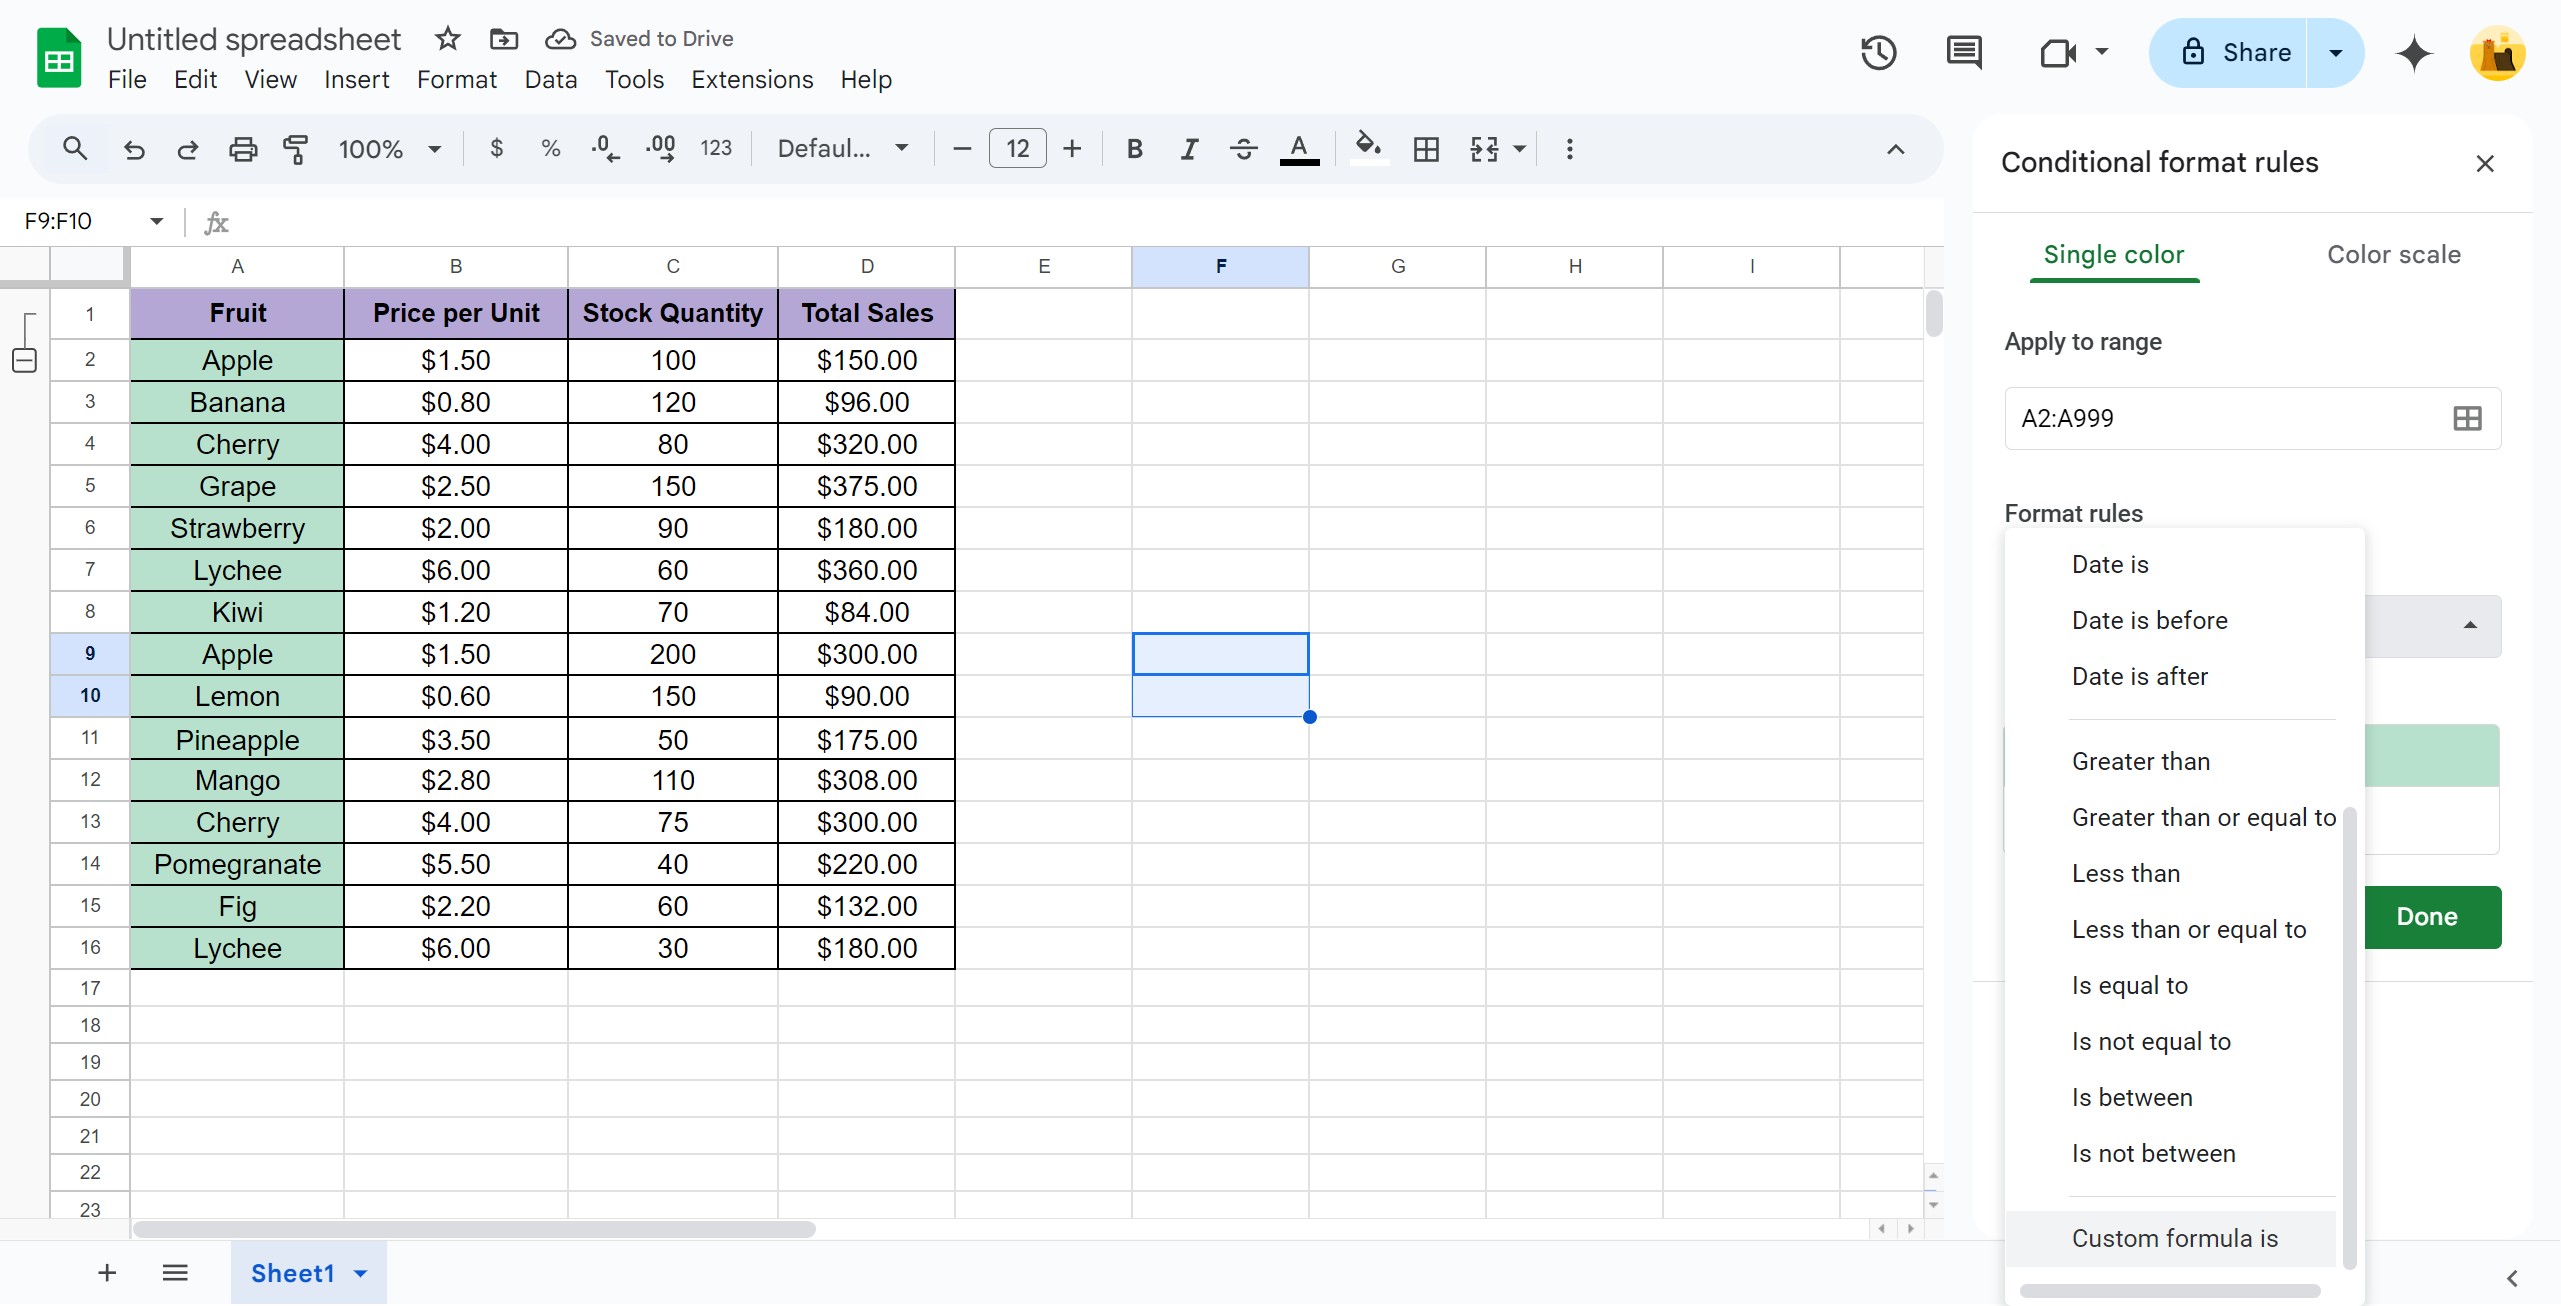
Task: Open the Share options arrow
Action: 2336,53
